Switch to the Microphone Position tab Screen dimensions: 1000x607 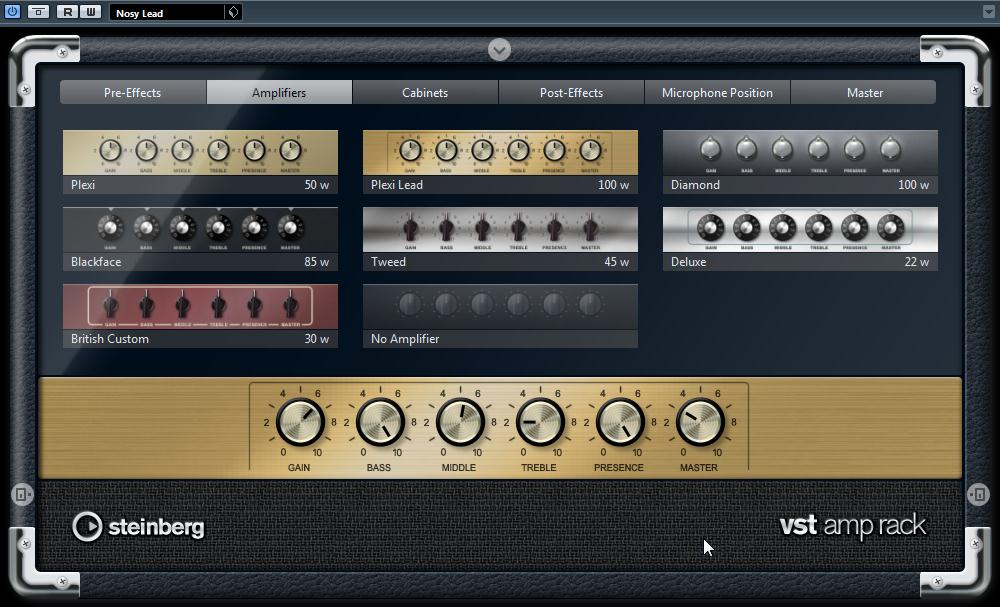coord(717,92)
